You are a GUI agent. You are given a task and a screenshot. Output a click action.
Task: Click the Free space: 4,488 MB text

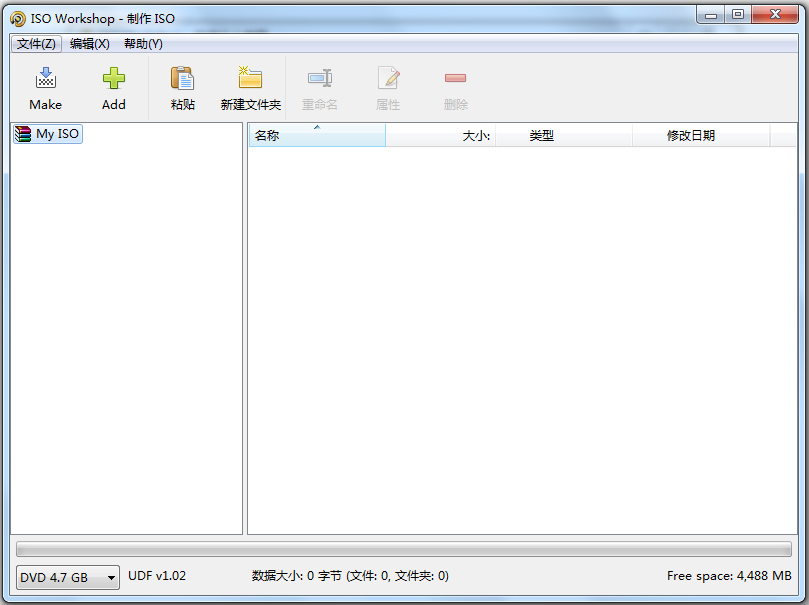point(729,576)
